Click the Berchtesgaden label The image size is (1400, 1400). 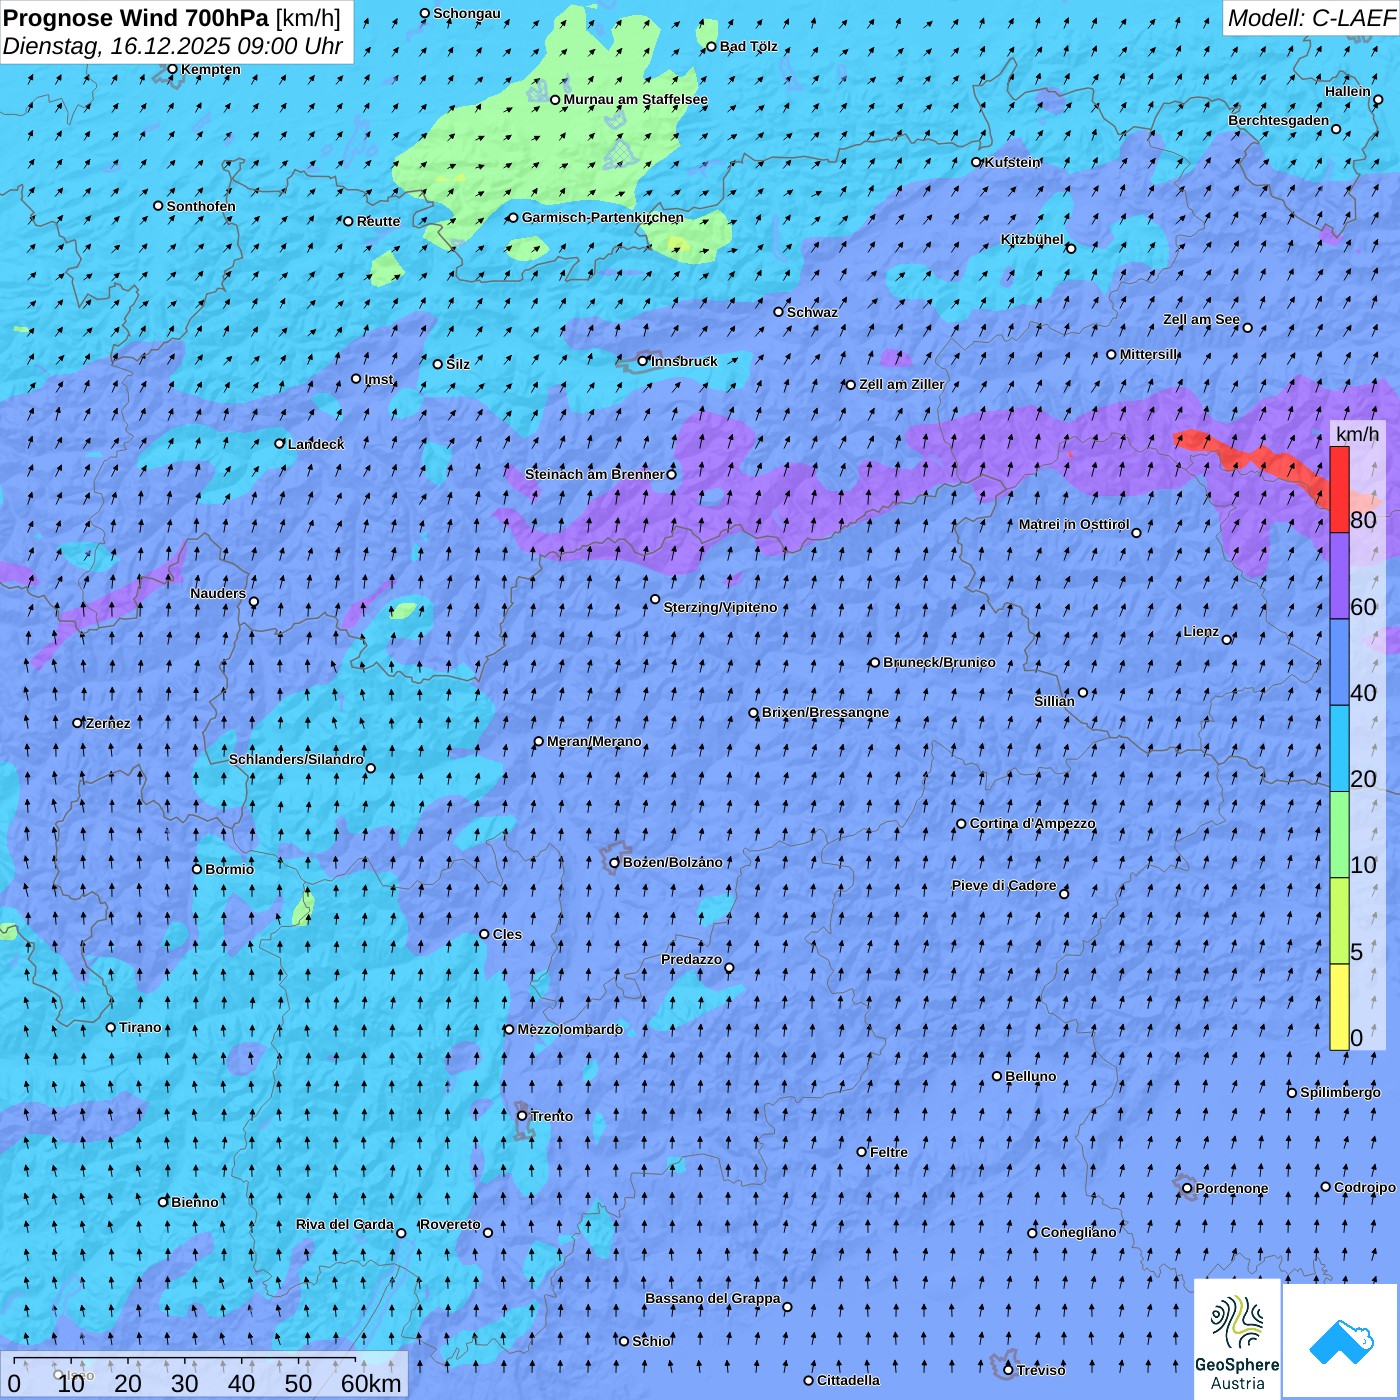1278,121
